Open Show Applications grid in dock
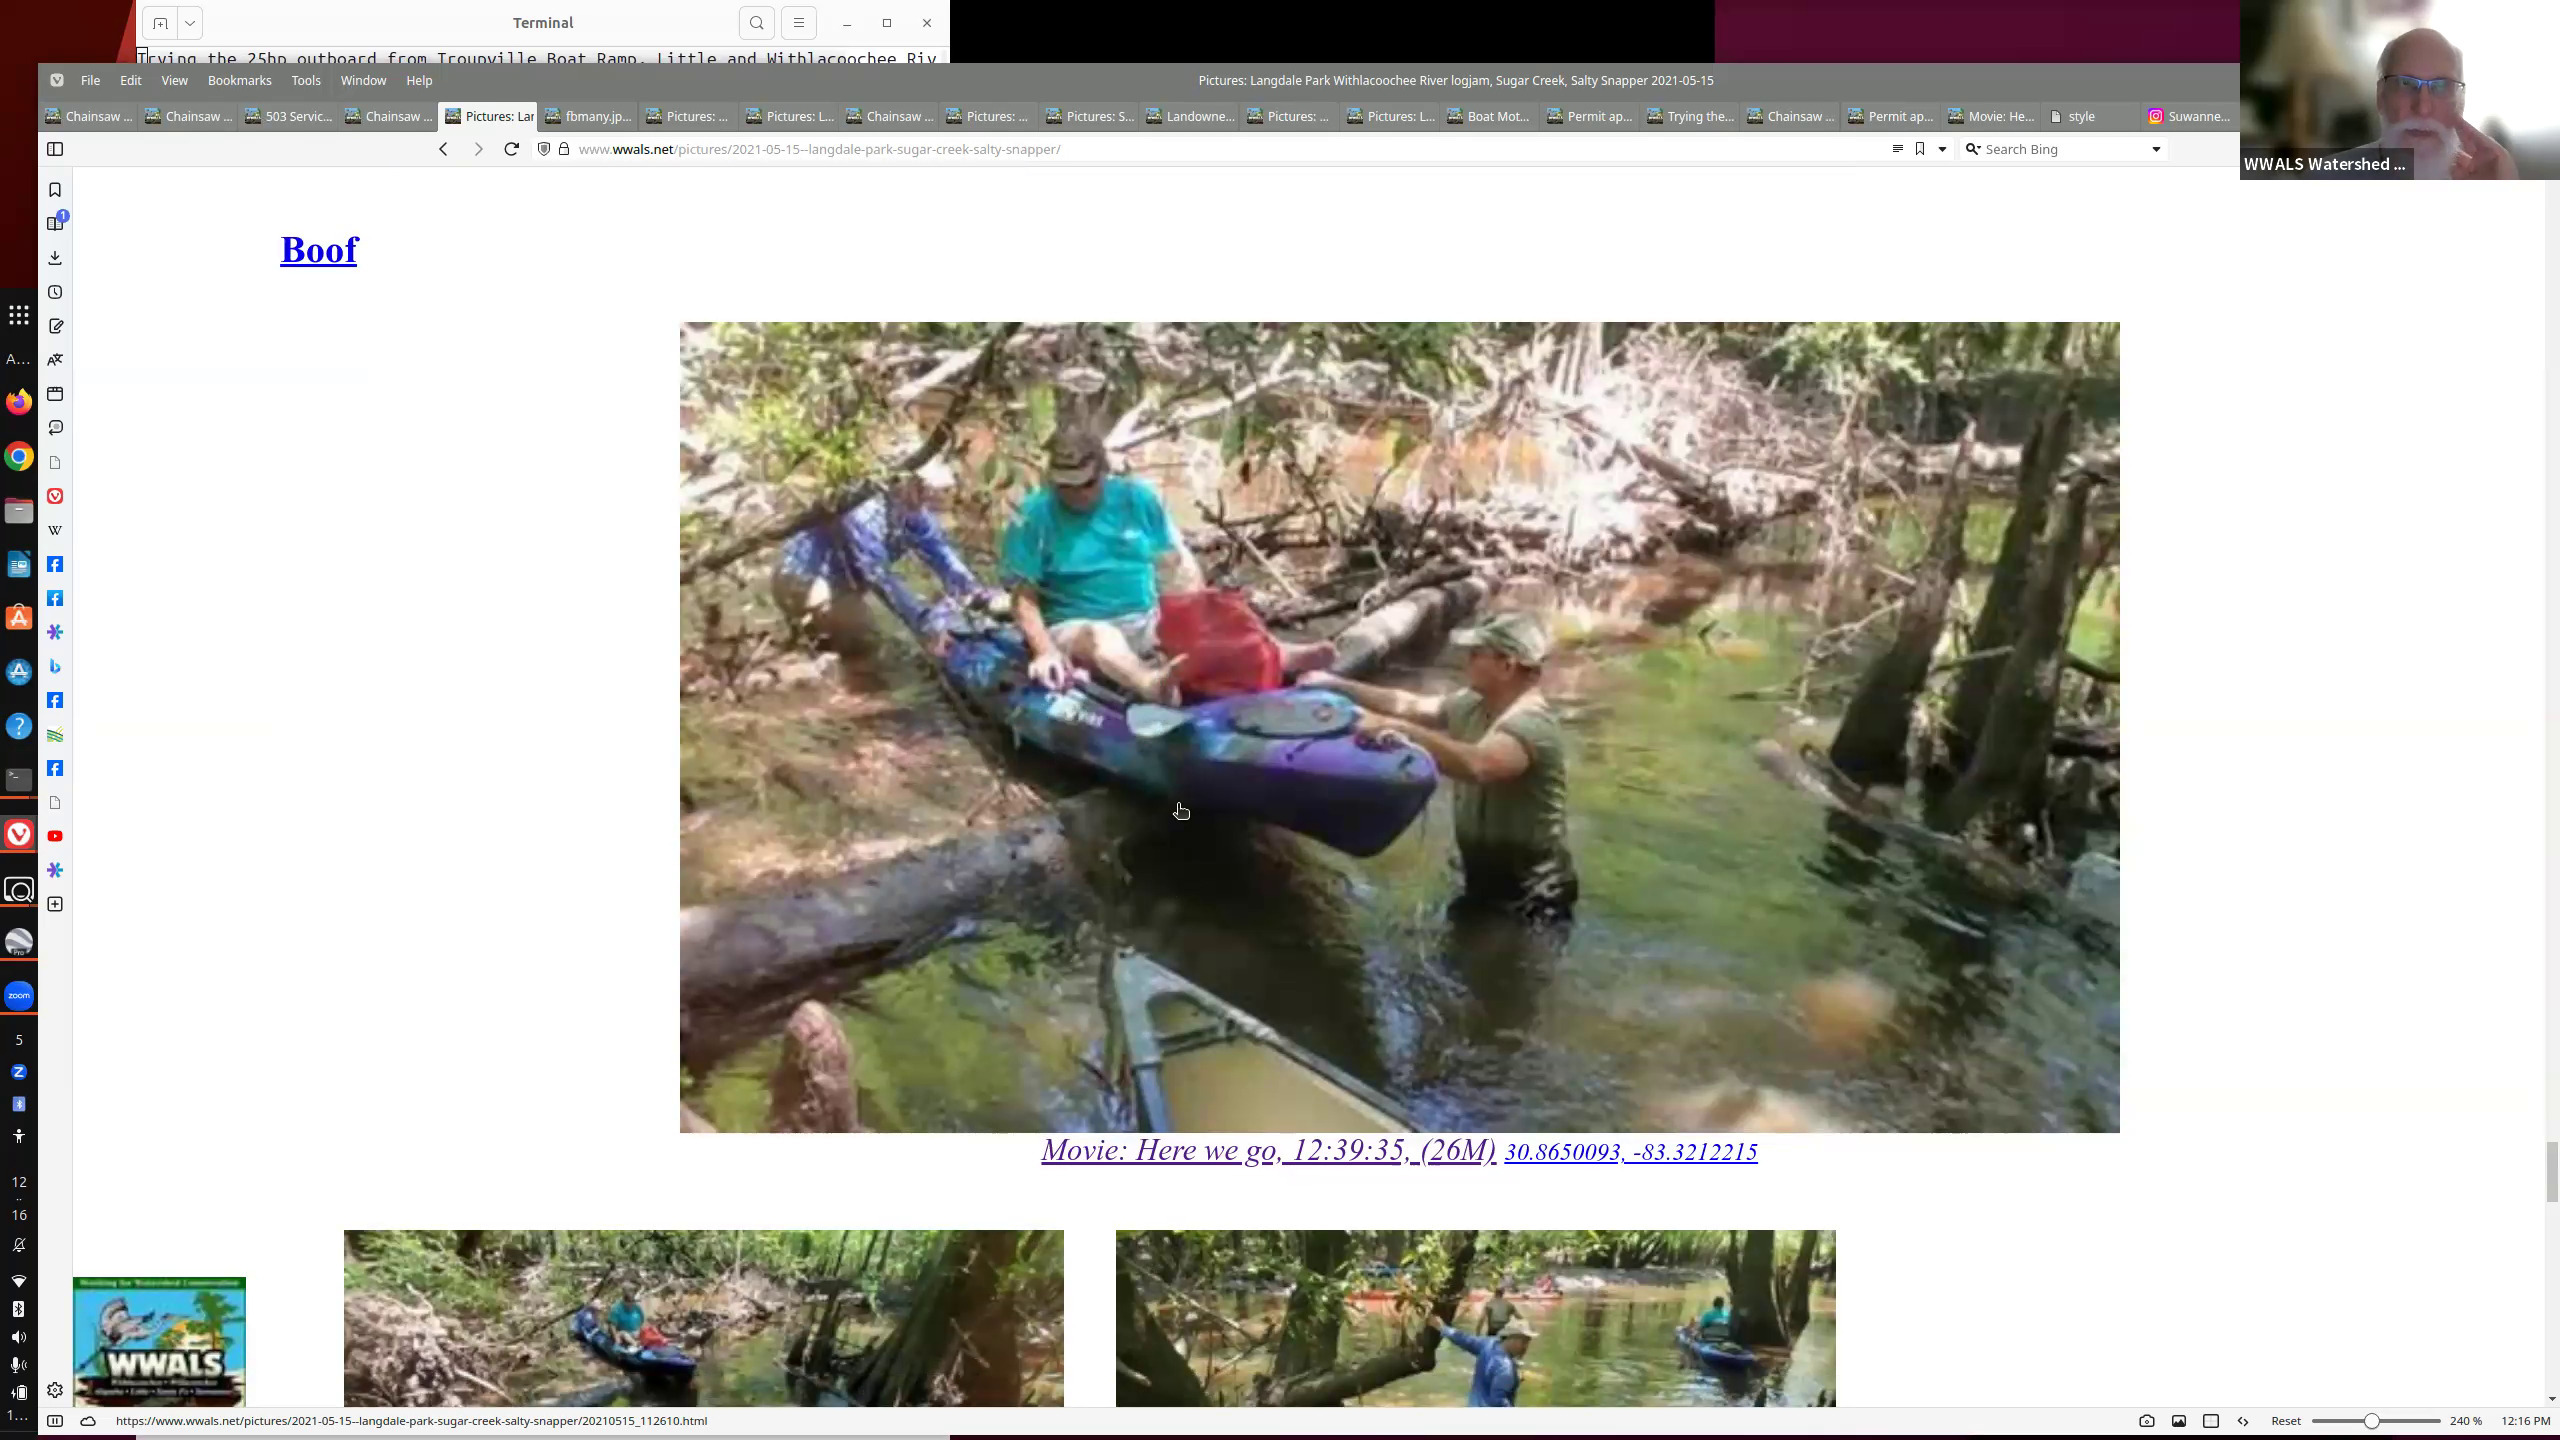This screenshot has height=1440, width=2560. pyautogui.click(x=19, y=316)
